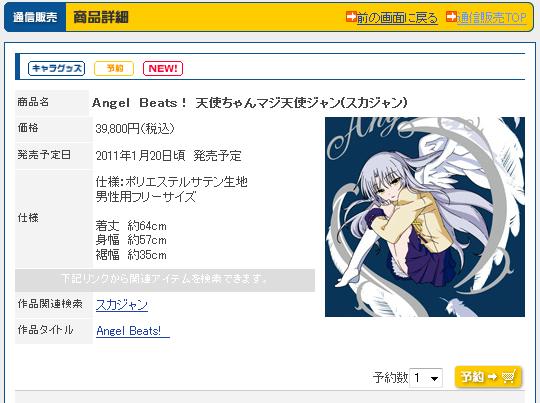Click the shopping cart icon on 予約 button
Viewport: 540px width, 403px height.
[509, 376]
